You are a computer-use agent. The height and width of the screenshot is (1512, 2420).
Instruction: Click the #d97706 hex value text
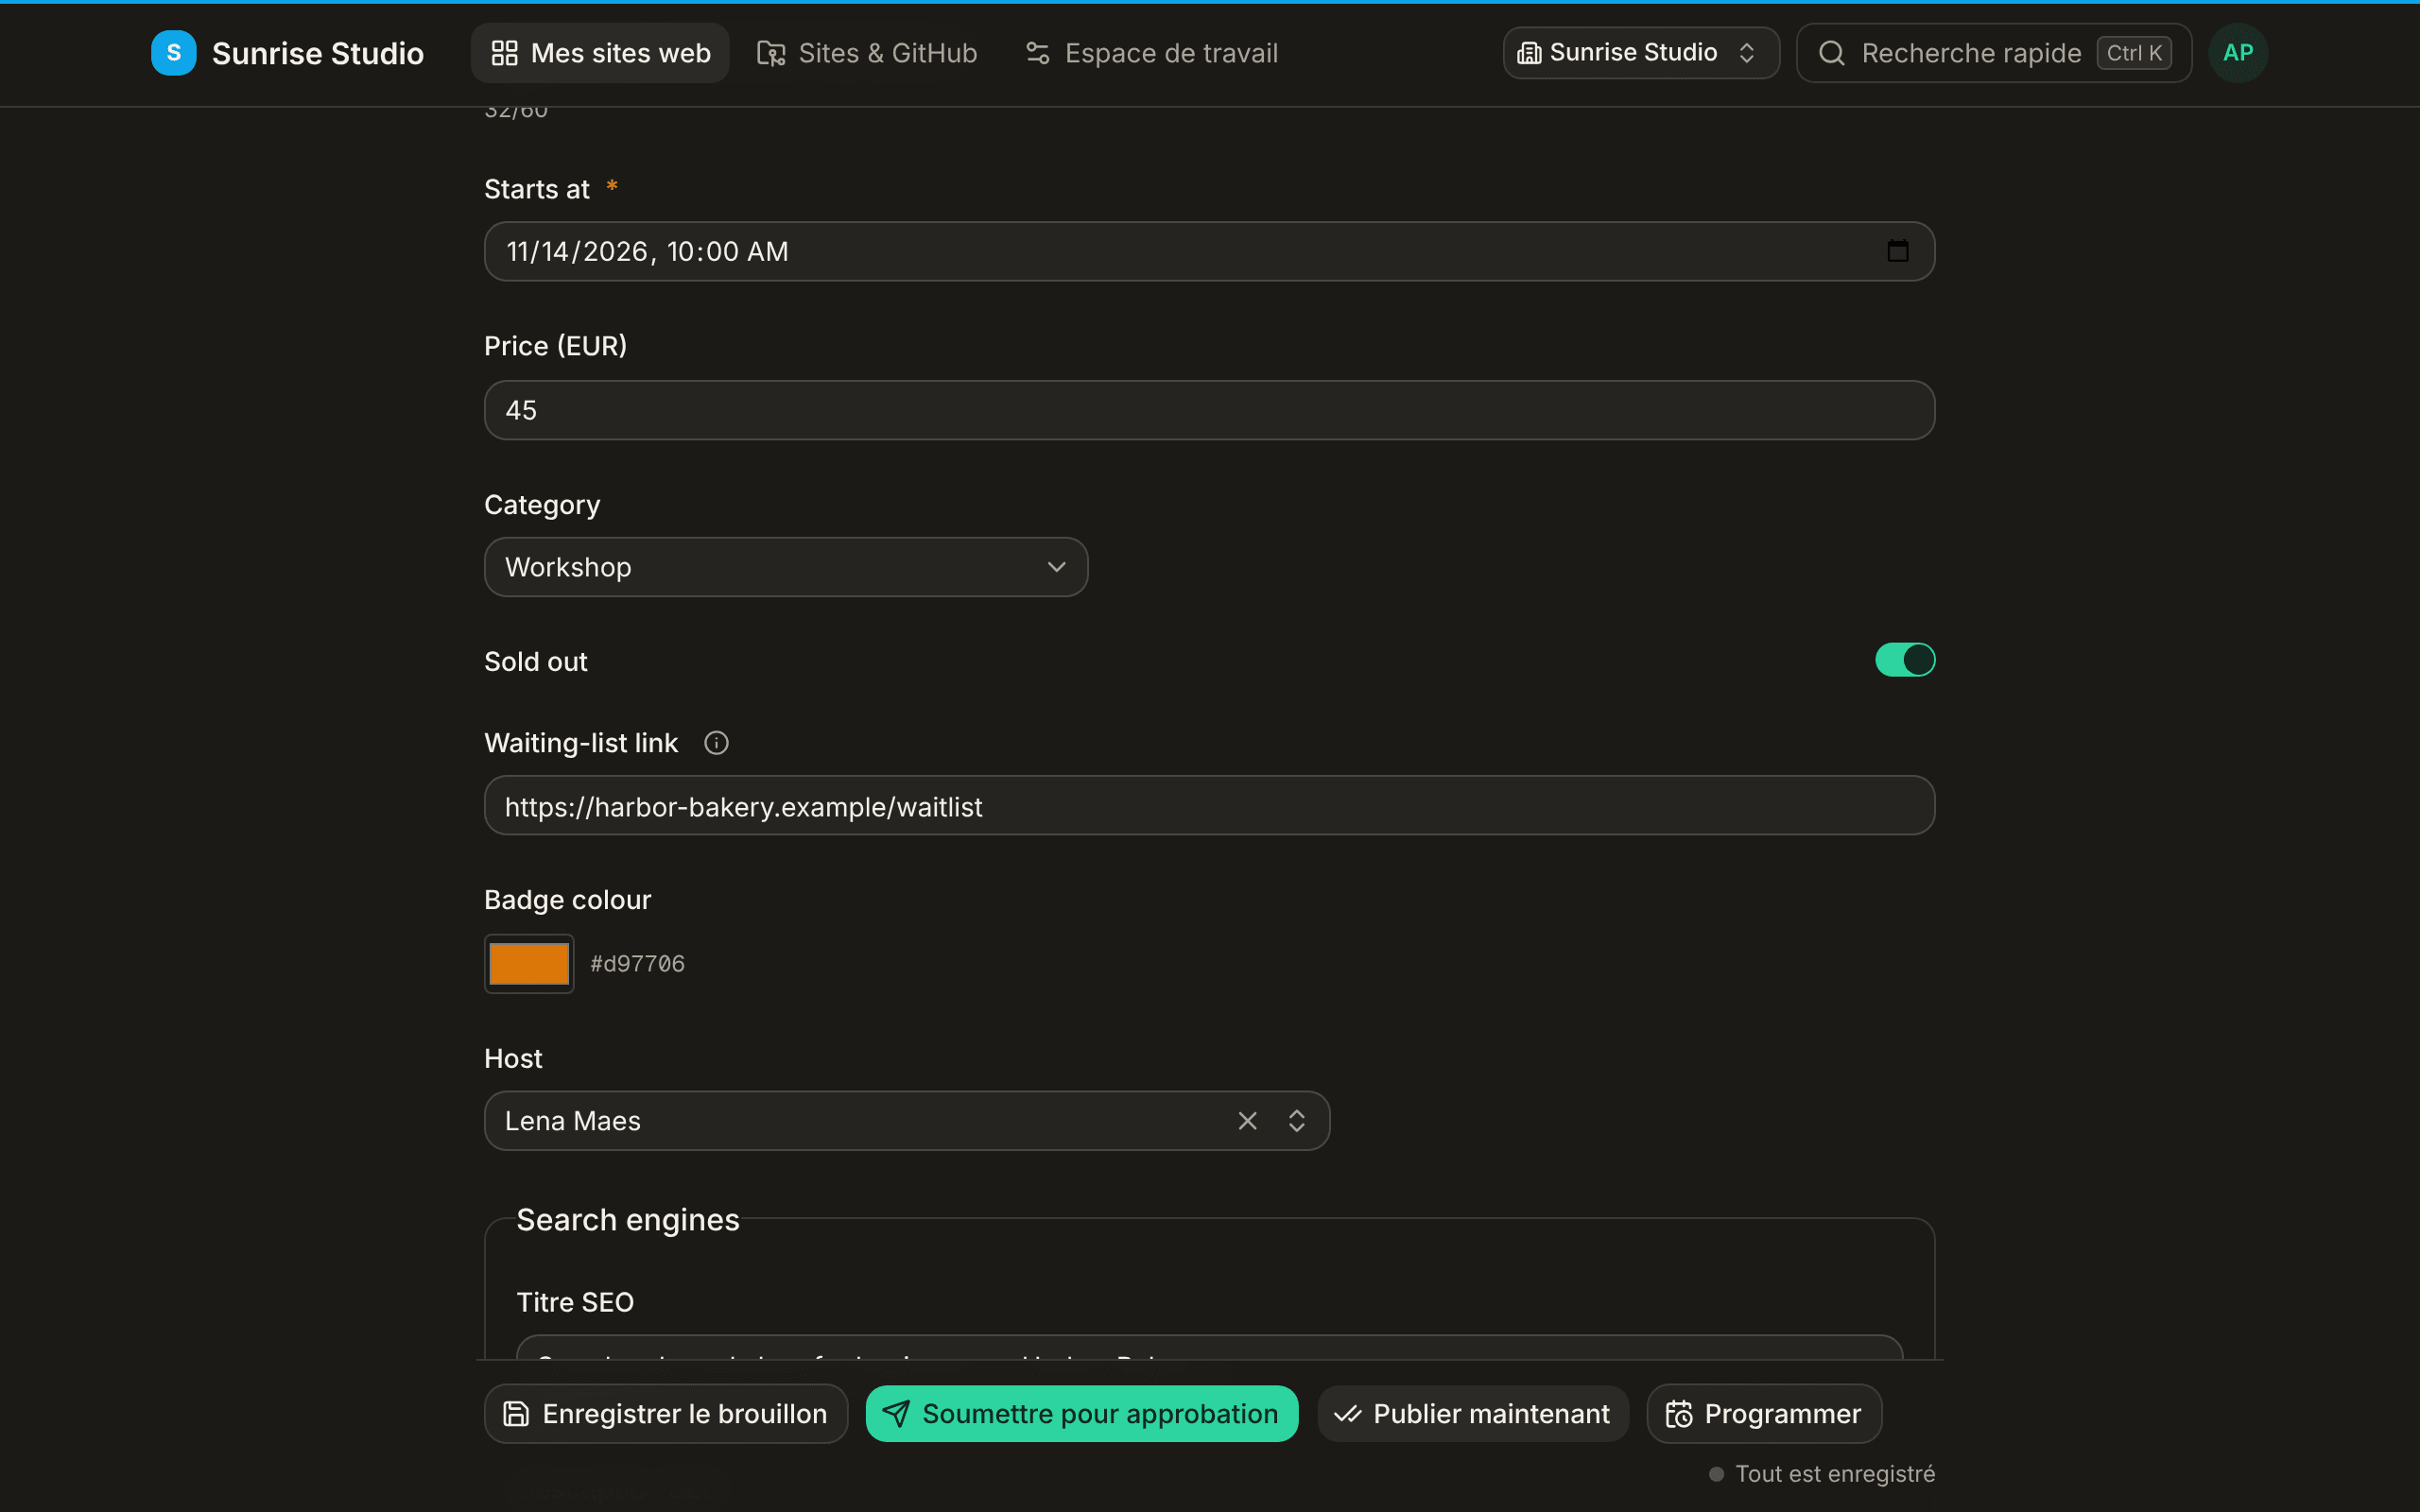pos(637,964)
